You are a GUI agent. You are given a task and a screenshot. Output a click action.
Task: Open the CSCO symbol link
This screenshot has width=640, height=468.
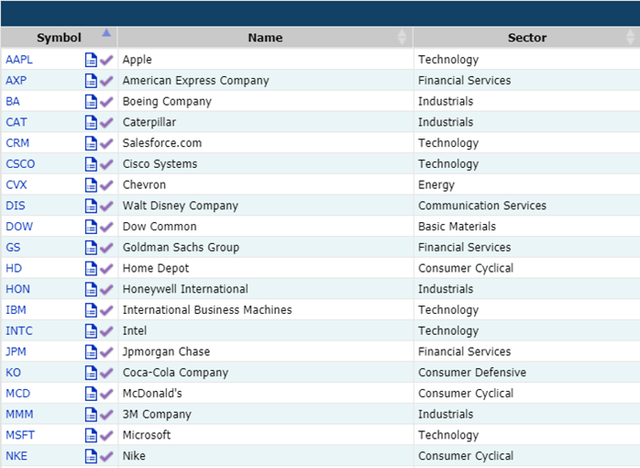(20, 164)
